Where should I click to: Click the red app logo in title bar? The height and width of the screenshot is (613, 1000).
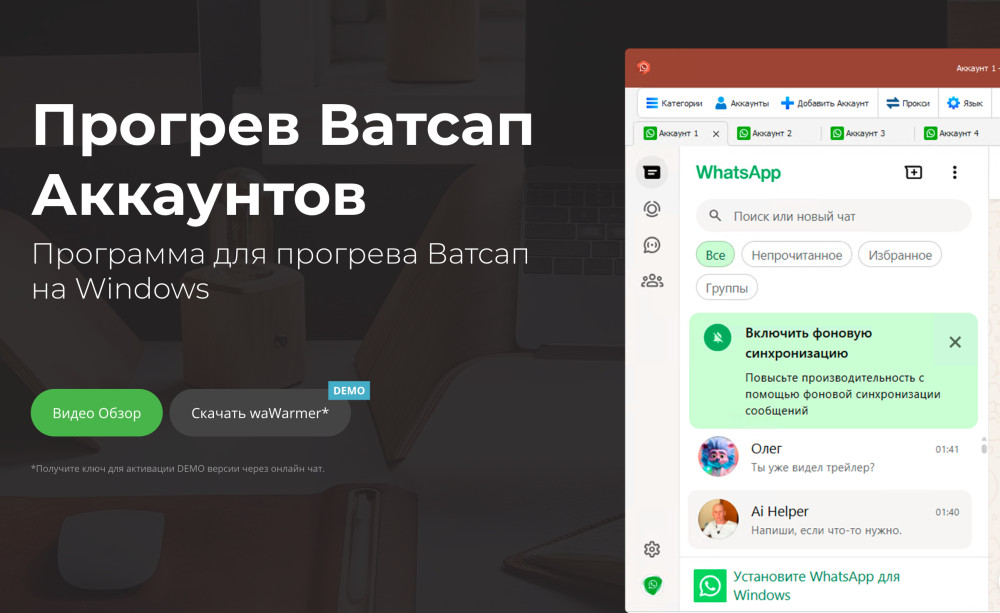coord(643,68)
